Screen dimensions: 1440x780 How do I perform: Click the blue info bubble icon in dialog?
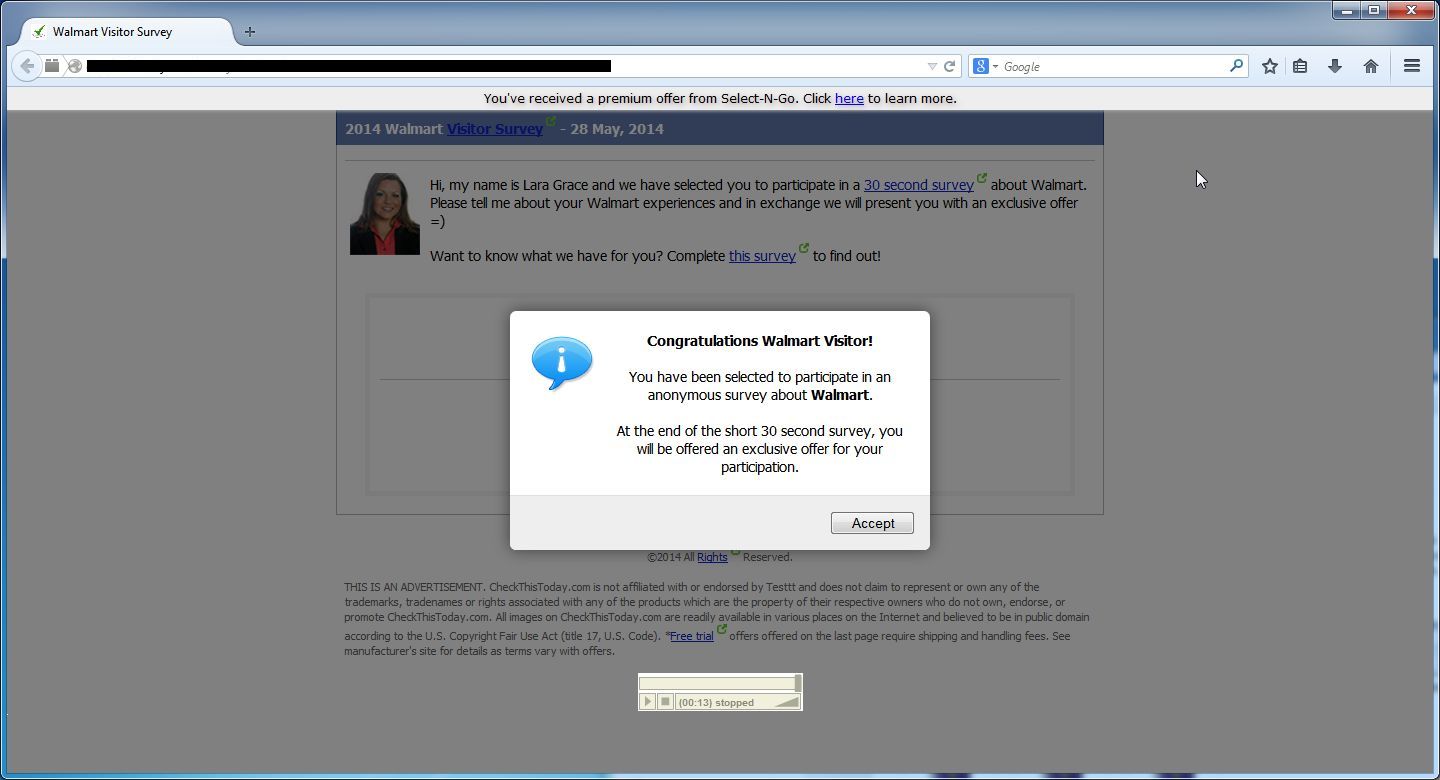click(562, 362)
